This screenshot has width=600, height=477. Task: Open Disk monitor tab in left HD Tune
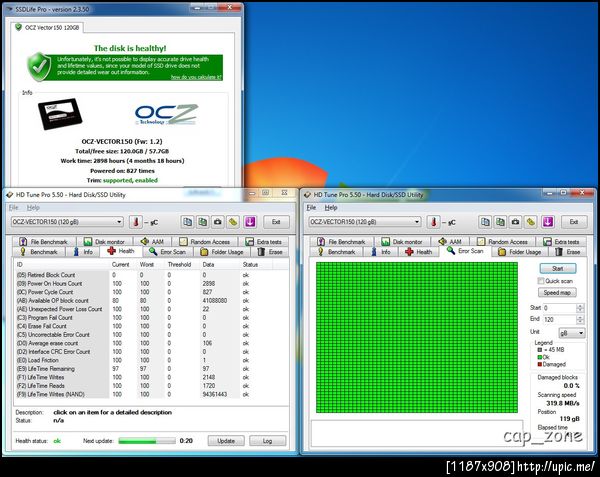(104, 242)
